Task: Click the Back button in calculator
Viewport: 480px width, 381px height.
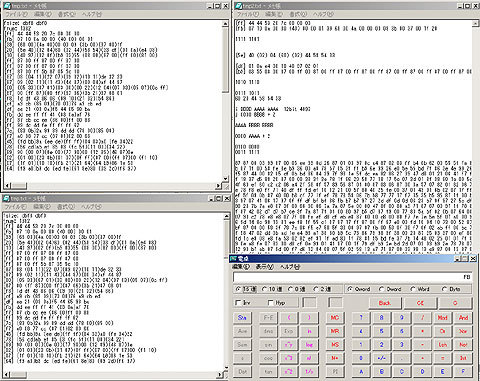Action: [x=385, y=303]
